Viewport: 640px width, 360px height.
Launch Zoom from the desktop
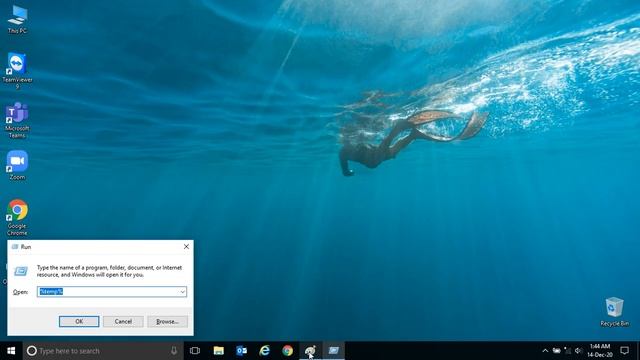pos(17,165)
